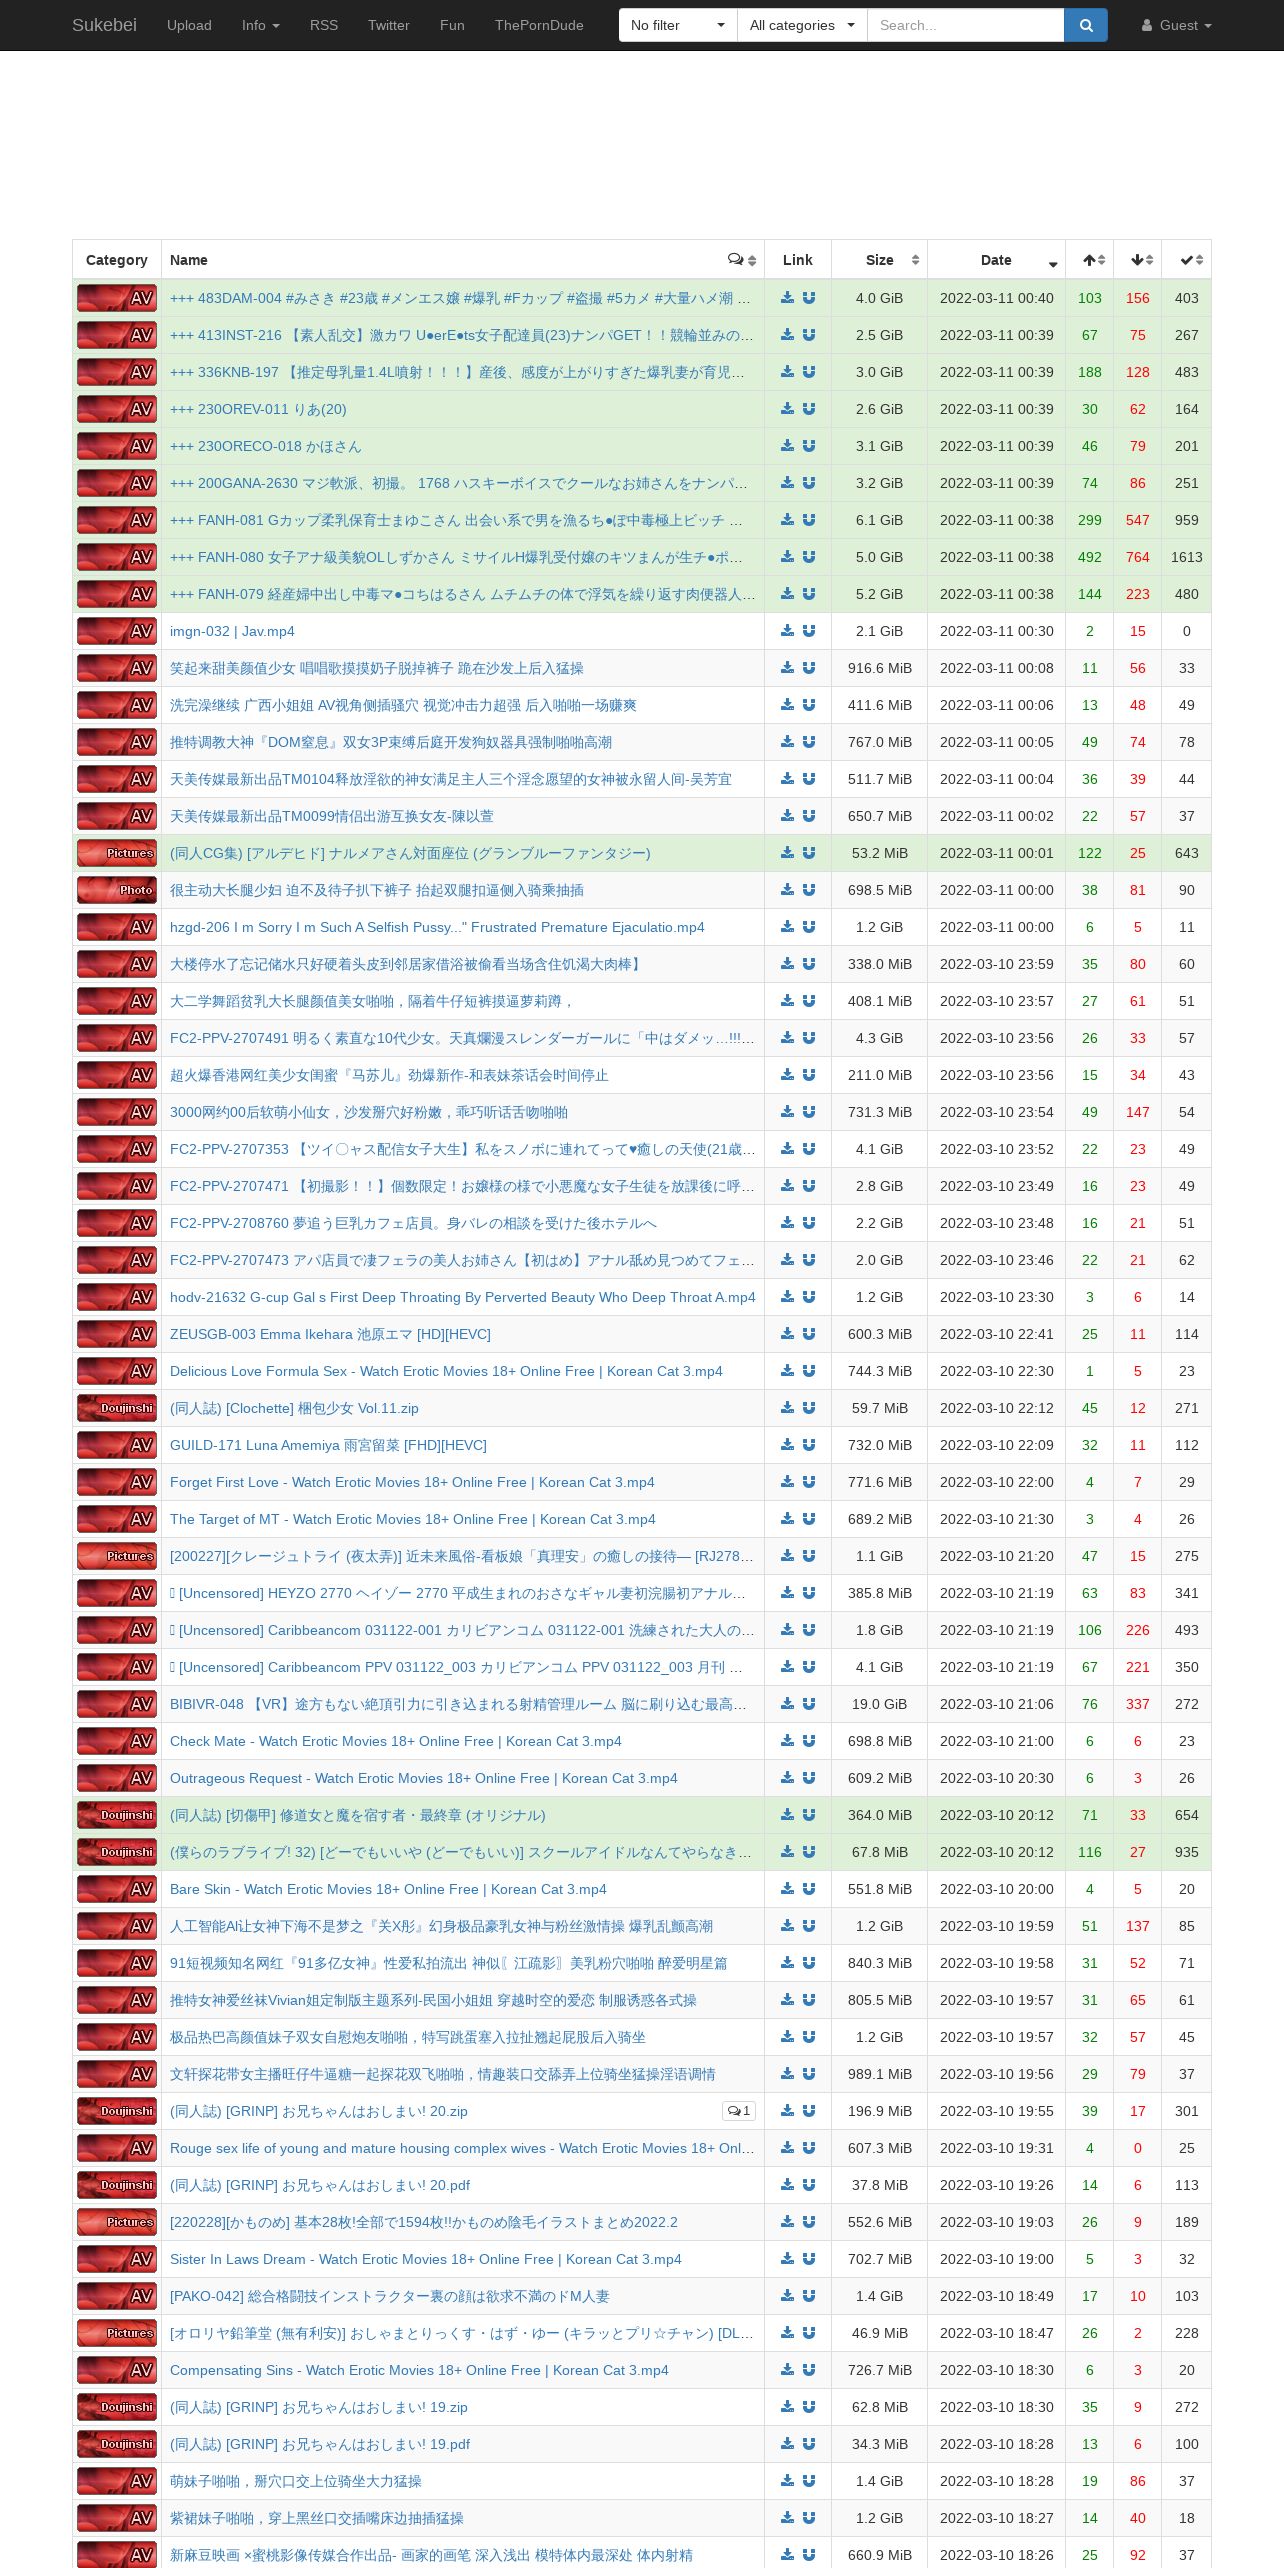Viewport: 1284px width, 2568px height.
Task: Open ThePornDude link in navbar
Action: click(539, 25)
